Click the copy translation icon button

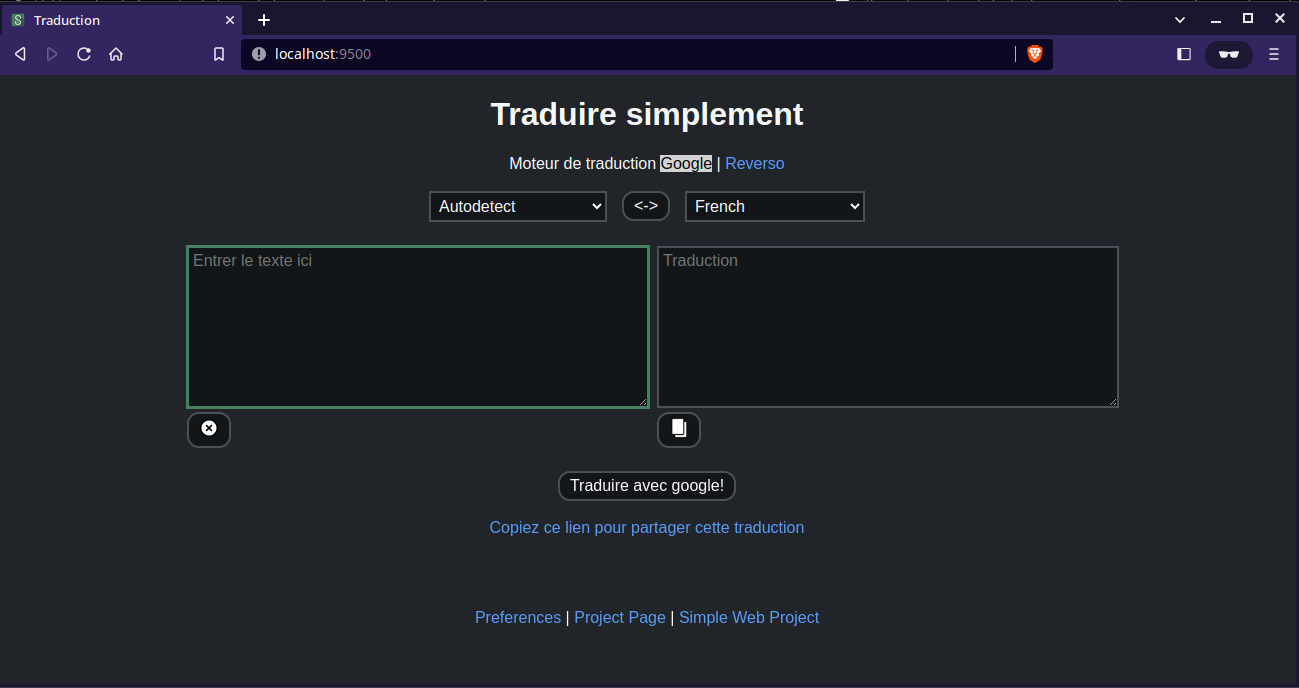click(679, 429)
